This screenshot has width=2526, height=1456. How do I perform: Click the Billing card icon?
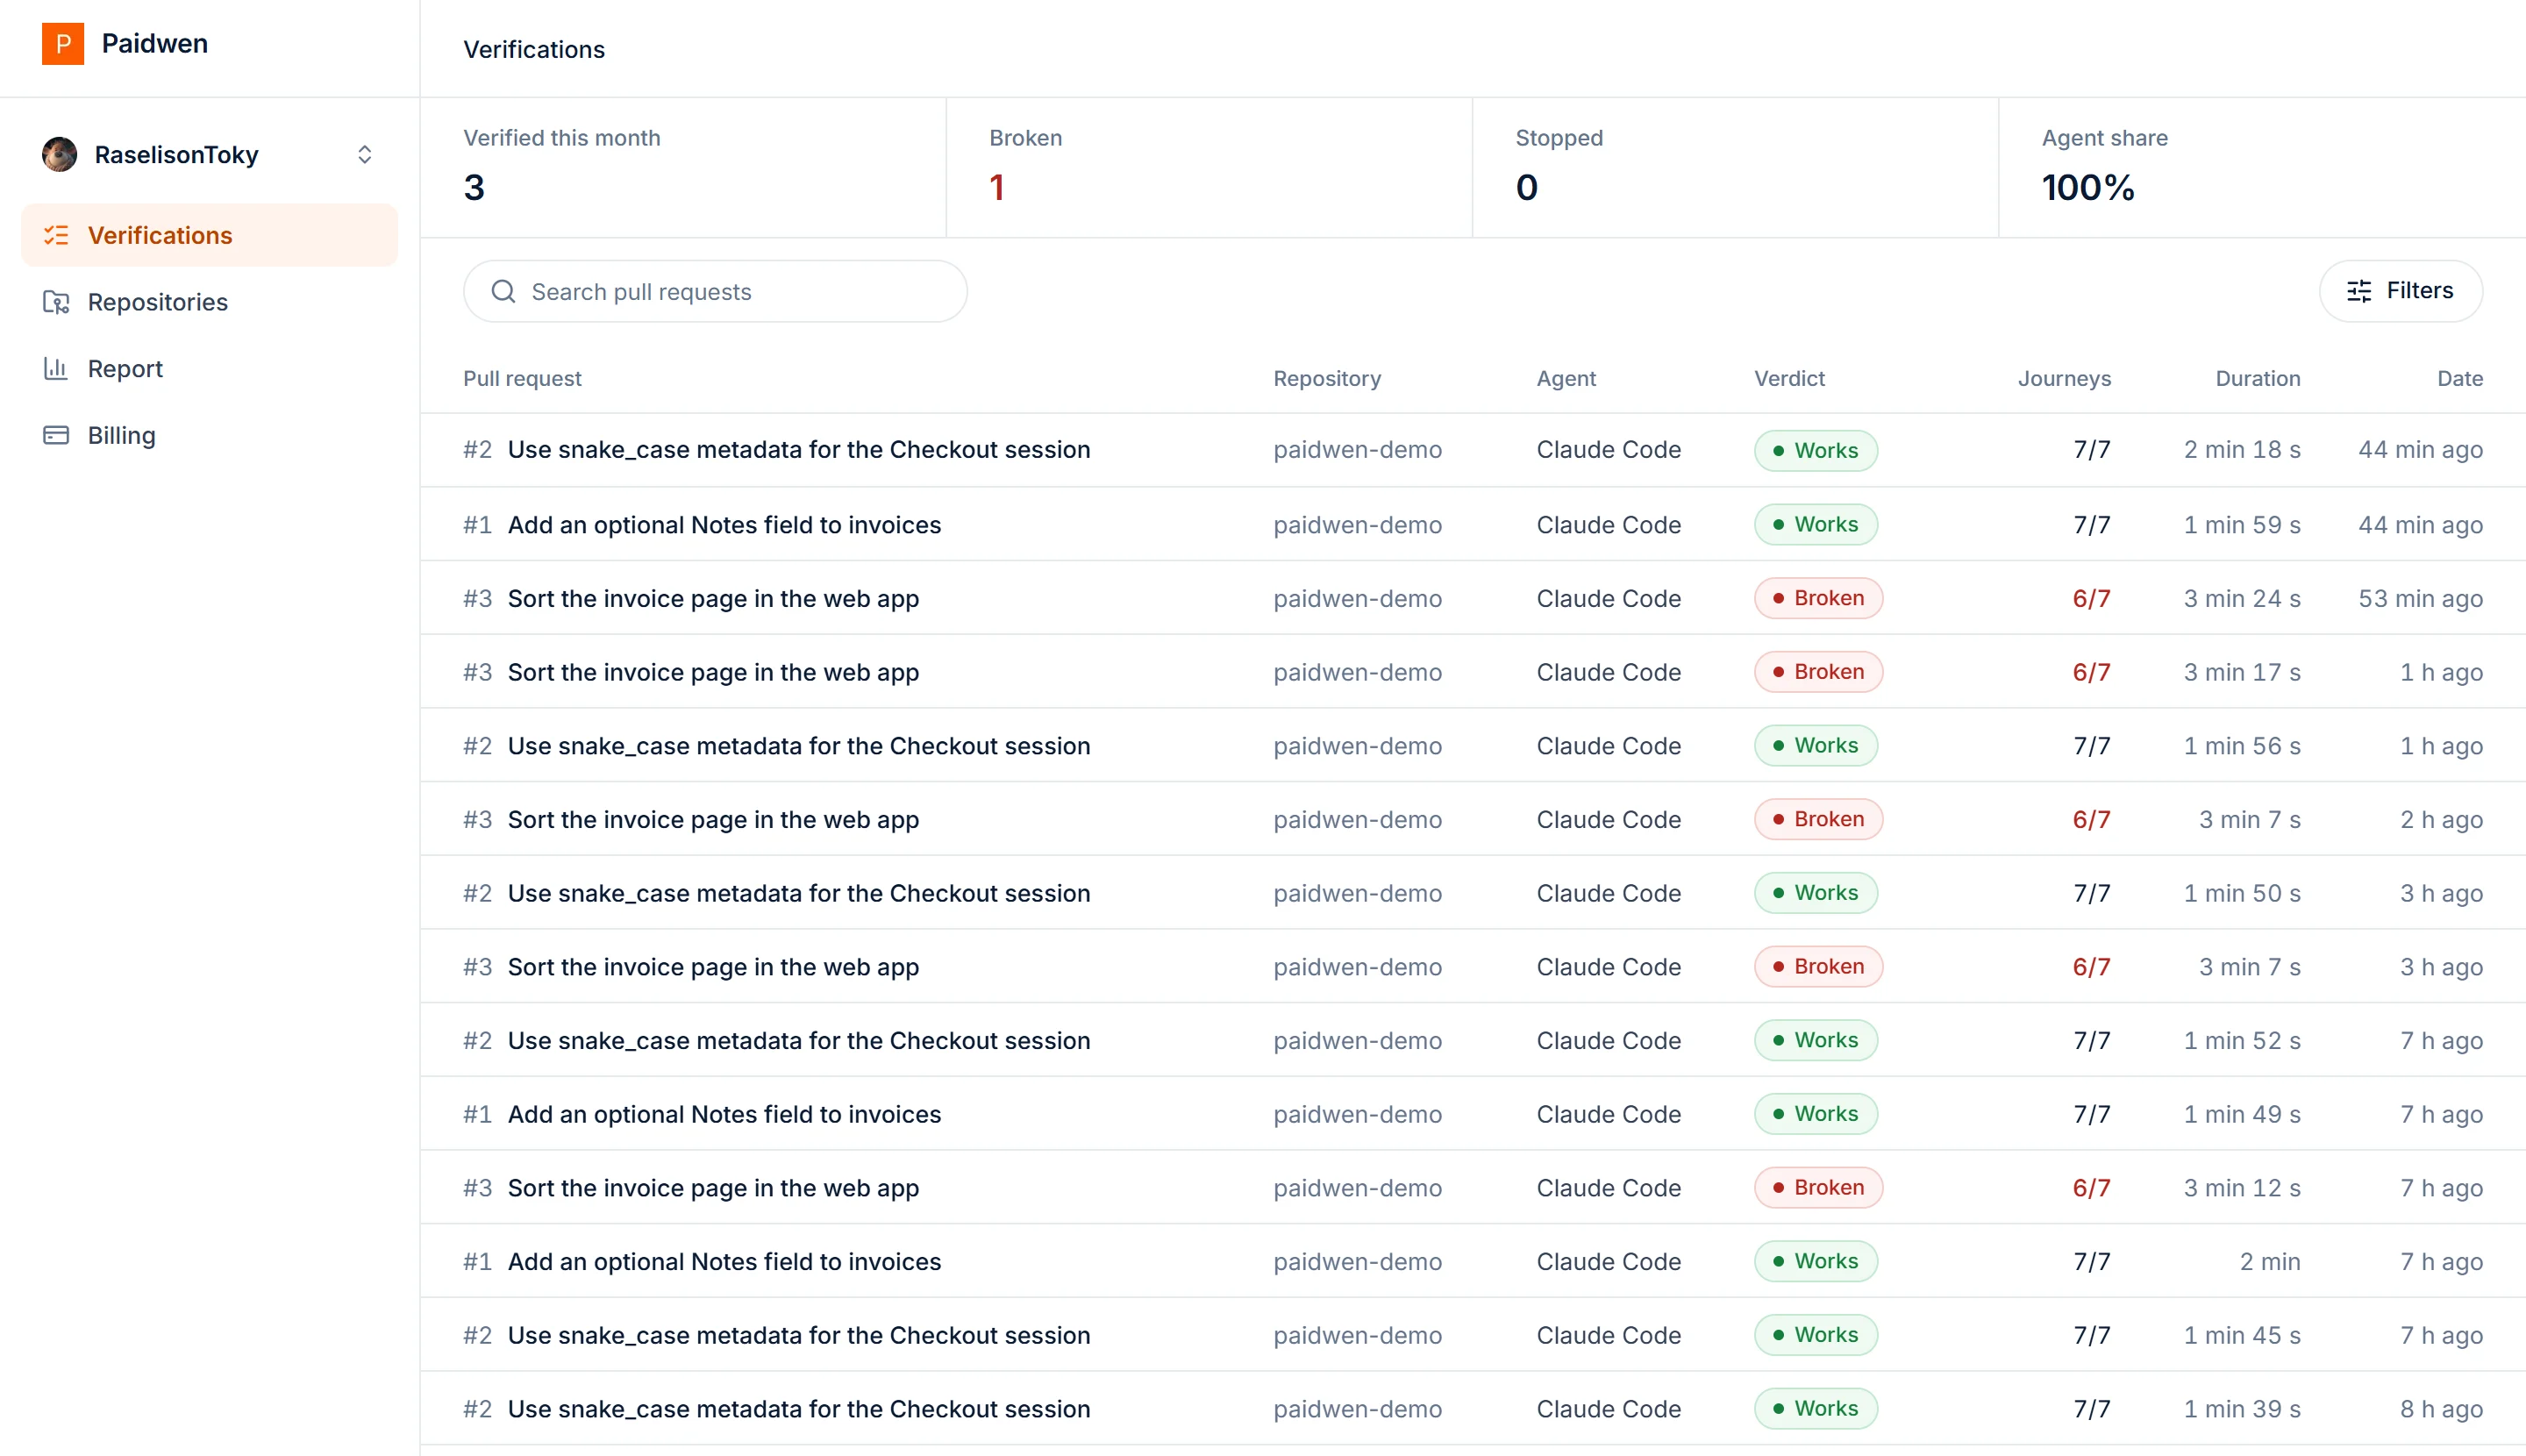(56, 436)
